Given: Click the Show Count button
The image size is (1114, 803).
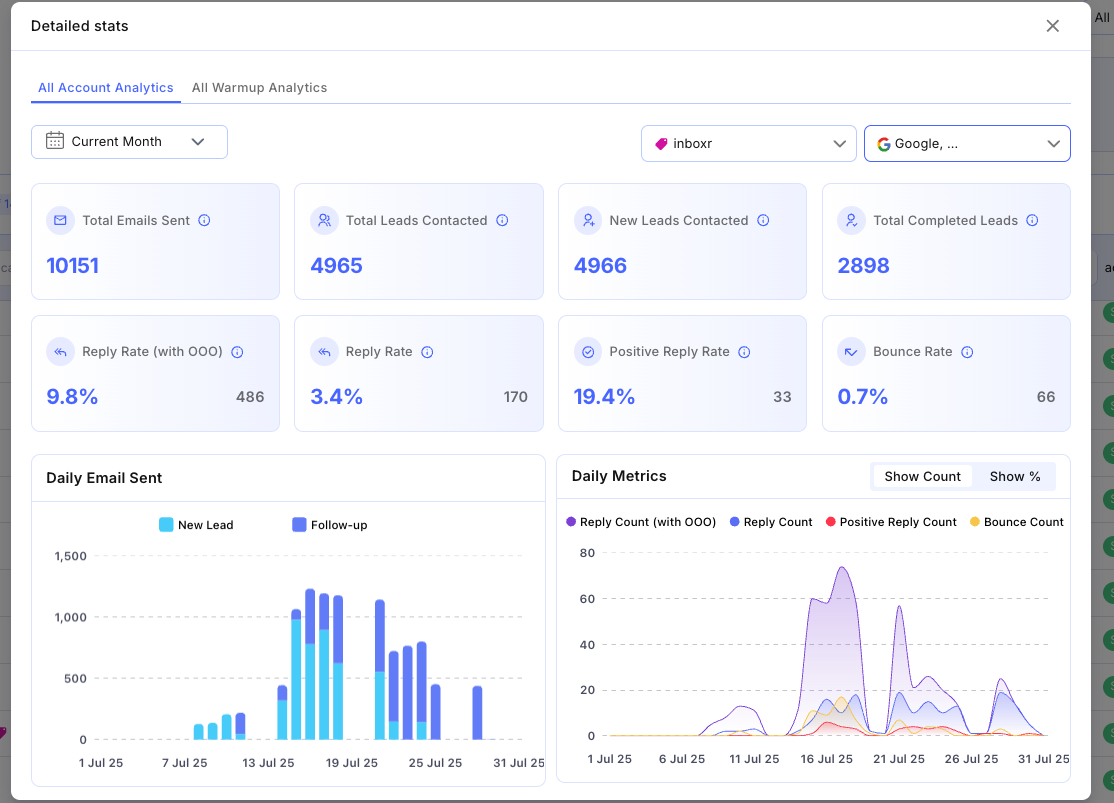Looking at the screenshot, I should point(922,477).
